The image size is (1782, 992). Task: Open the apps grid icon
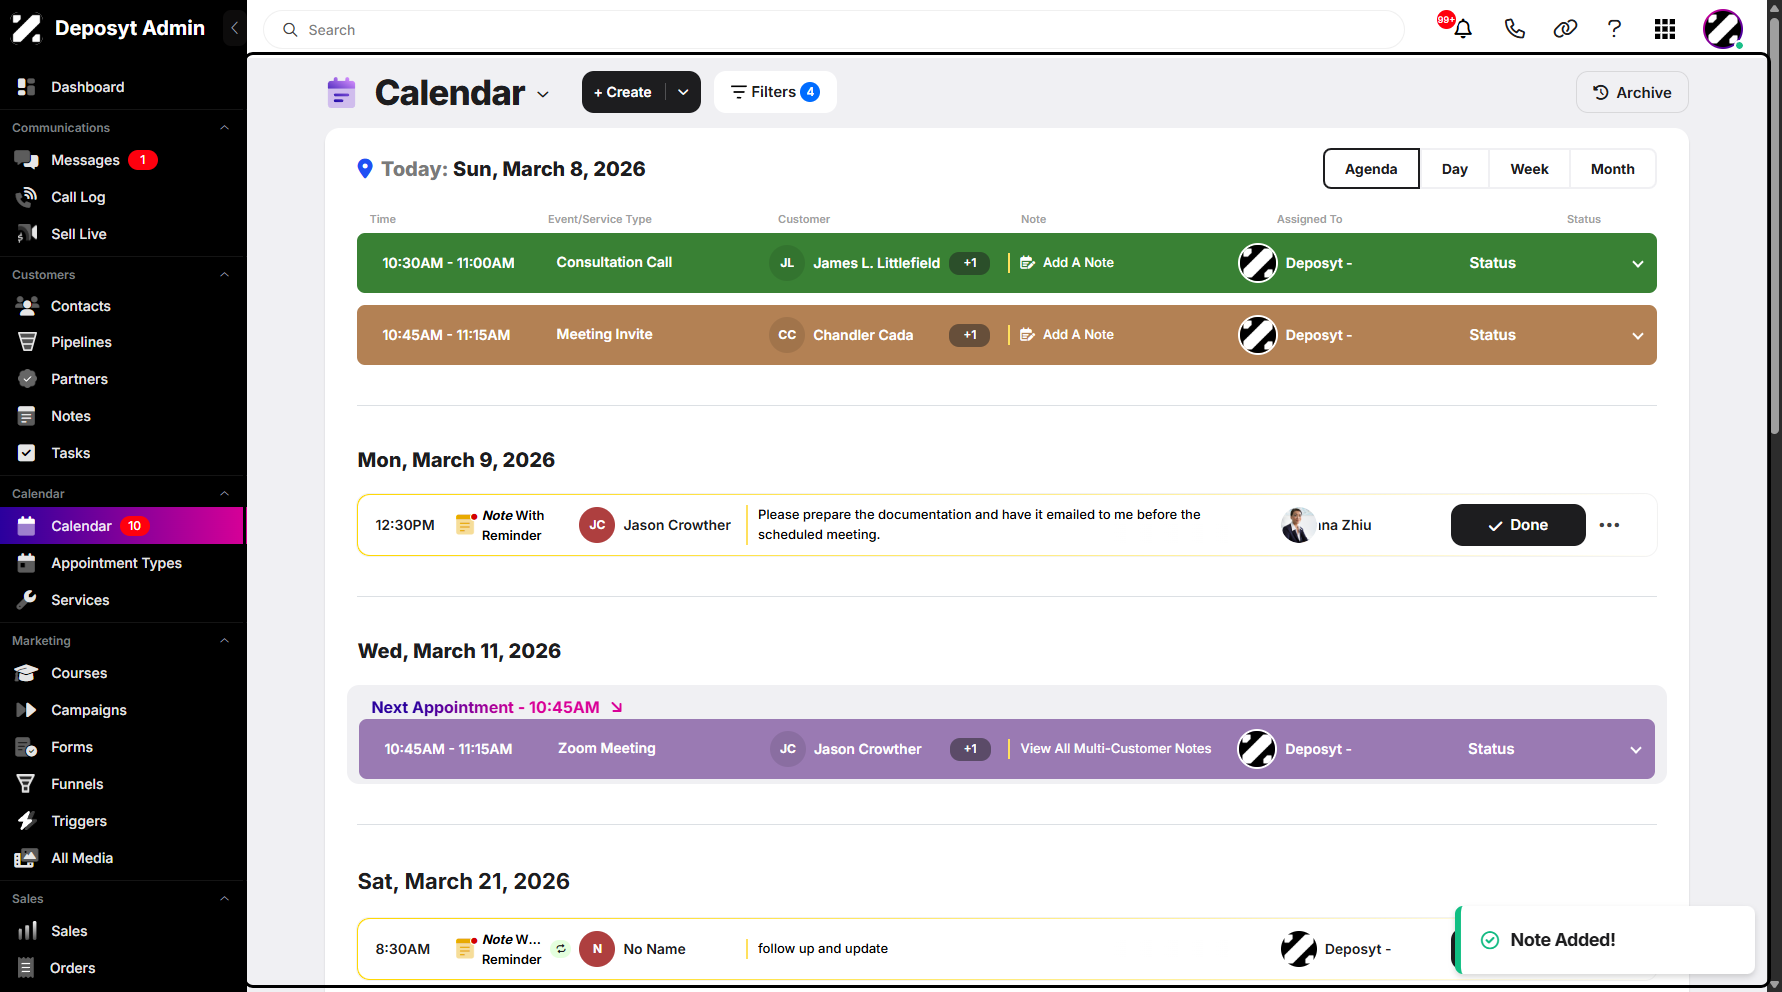pos(1664,29)
